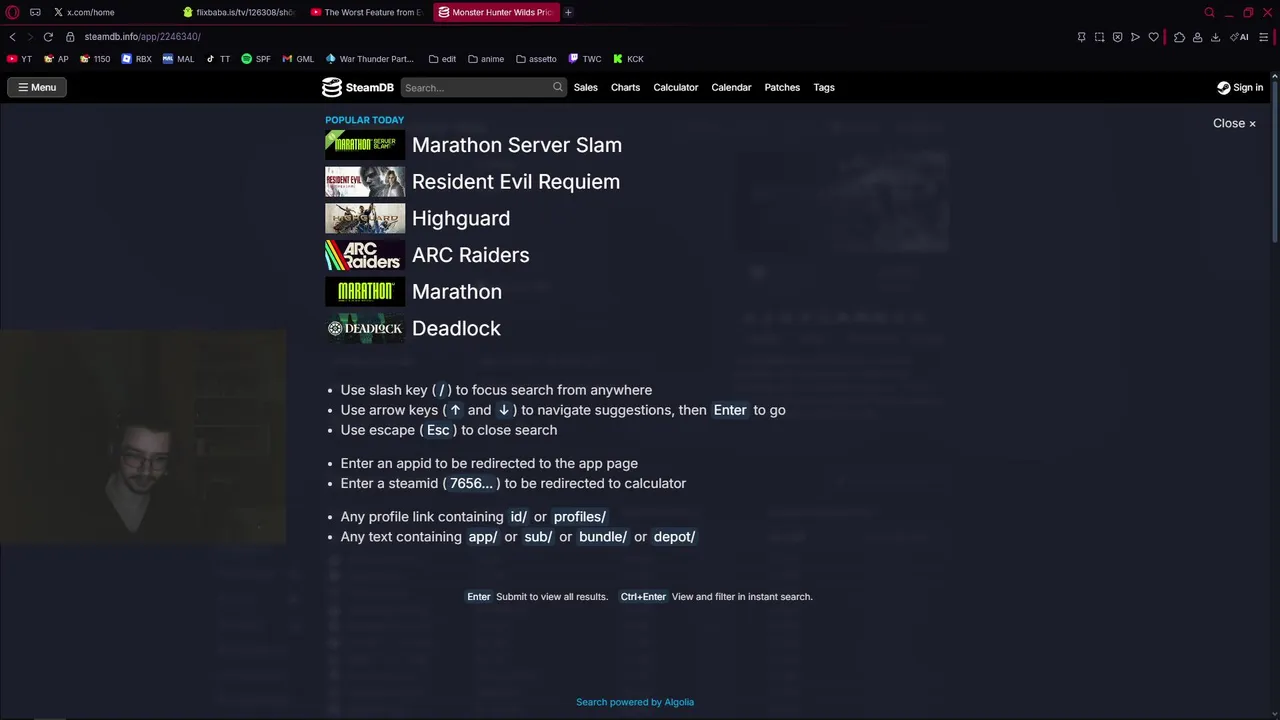Open the AI assistant icon
Image resolution: width=1280 pixels, height=720 pixels.
[1240, 37]
